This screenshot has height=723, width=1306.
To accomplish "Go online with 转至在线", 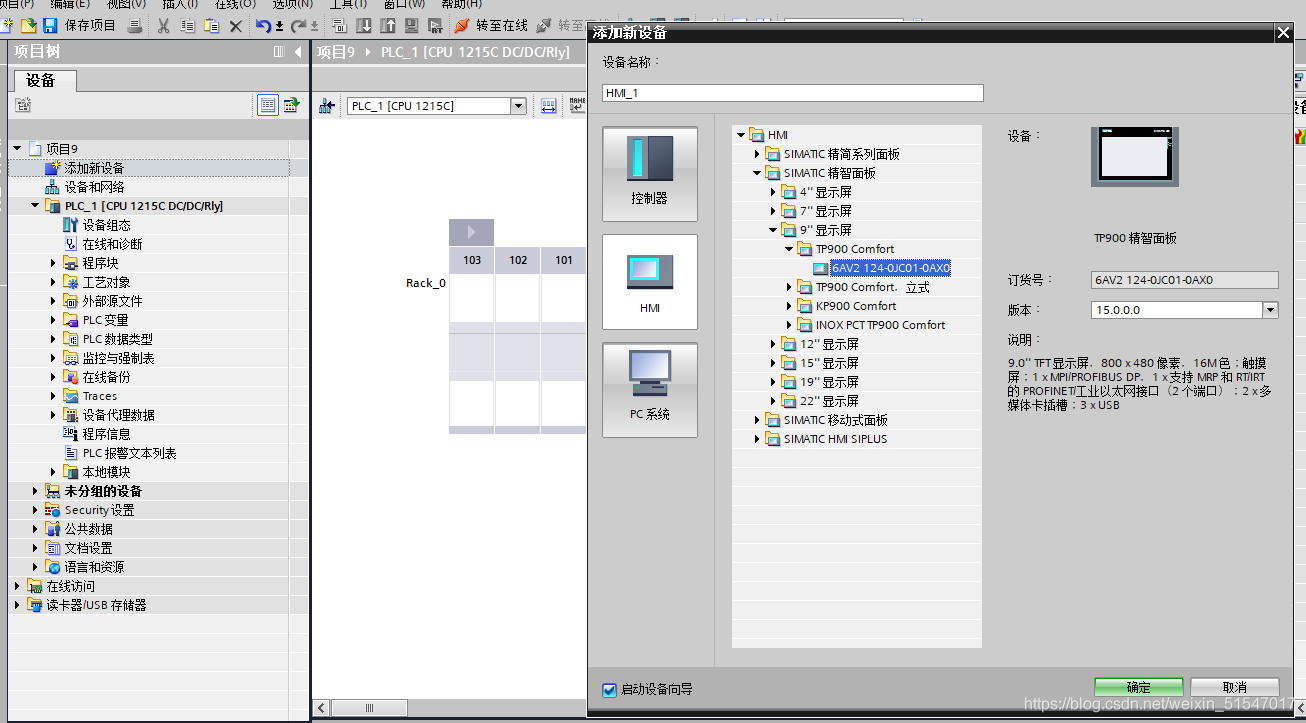I will coord(491,25).
